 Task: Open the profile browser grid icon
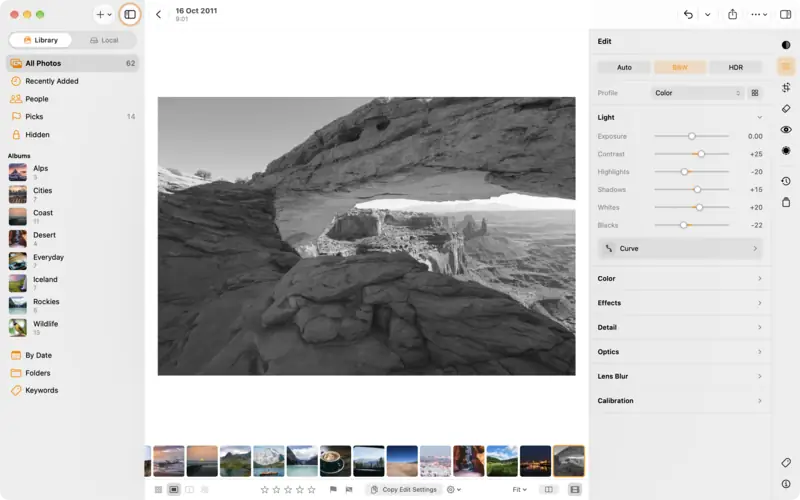coord(755,93)
